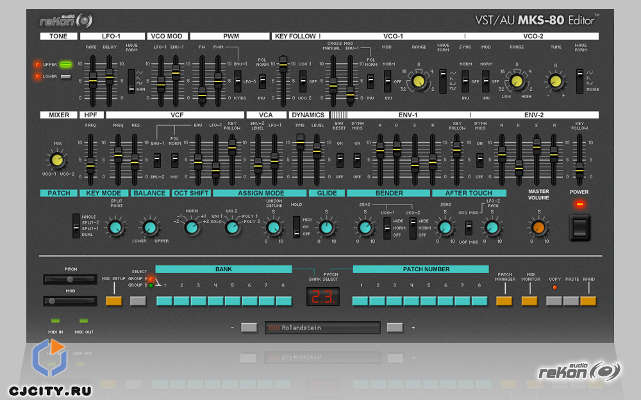This screenshot has height=400, width=641.
Task: Click the Key Follow slider handle
Action: pos(283,62)
